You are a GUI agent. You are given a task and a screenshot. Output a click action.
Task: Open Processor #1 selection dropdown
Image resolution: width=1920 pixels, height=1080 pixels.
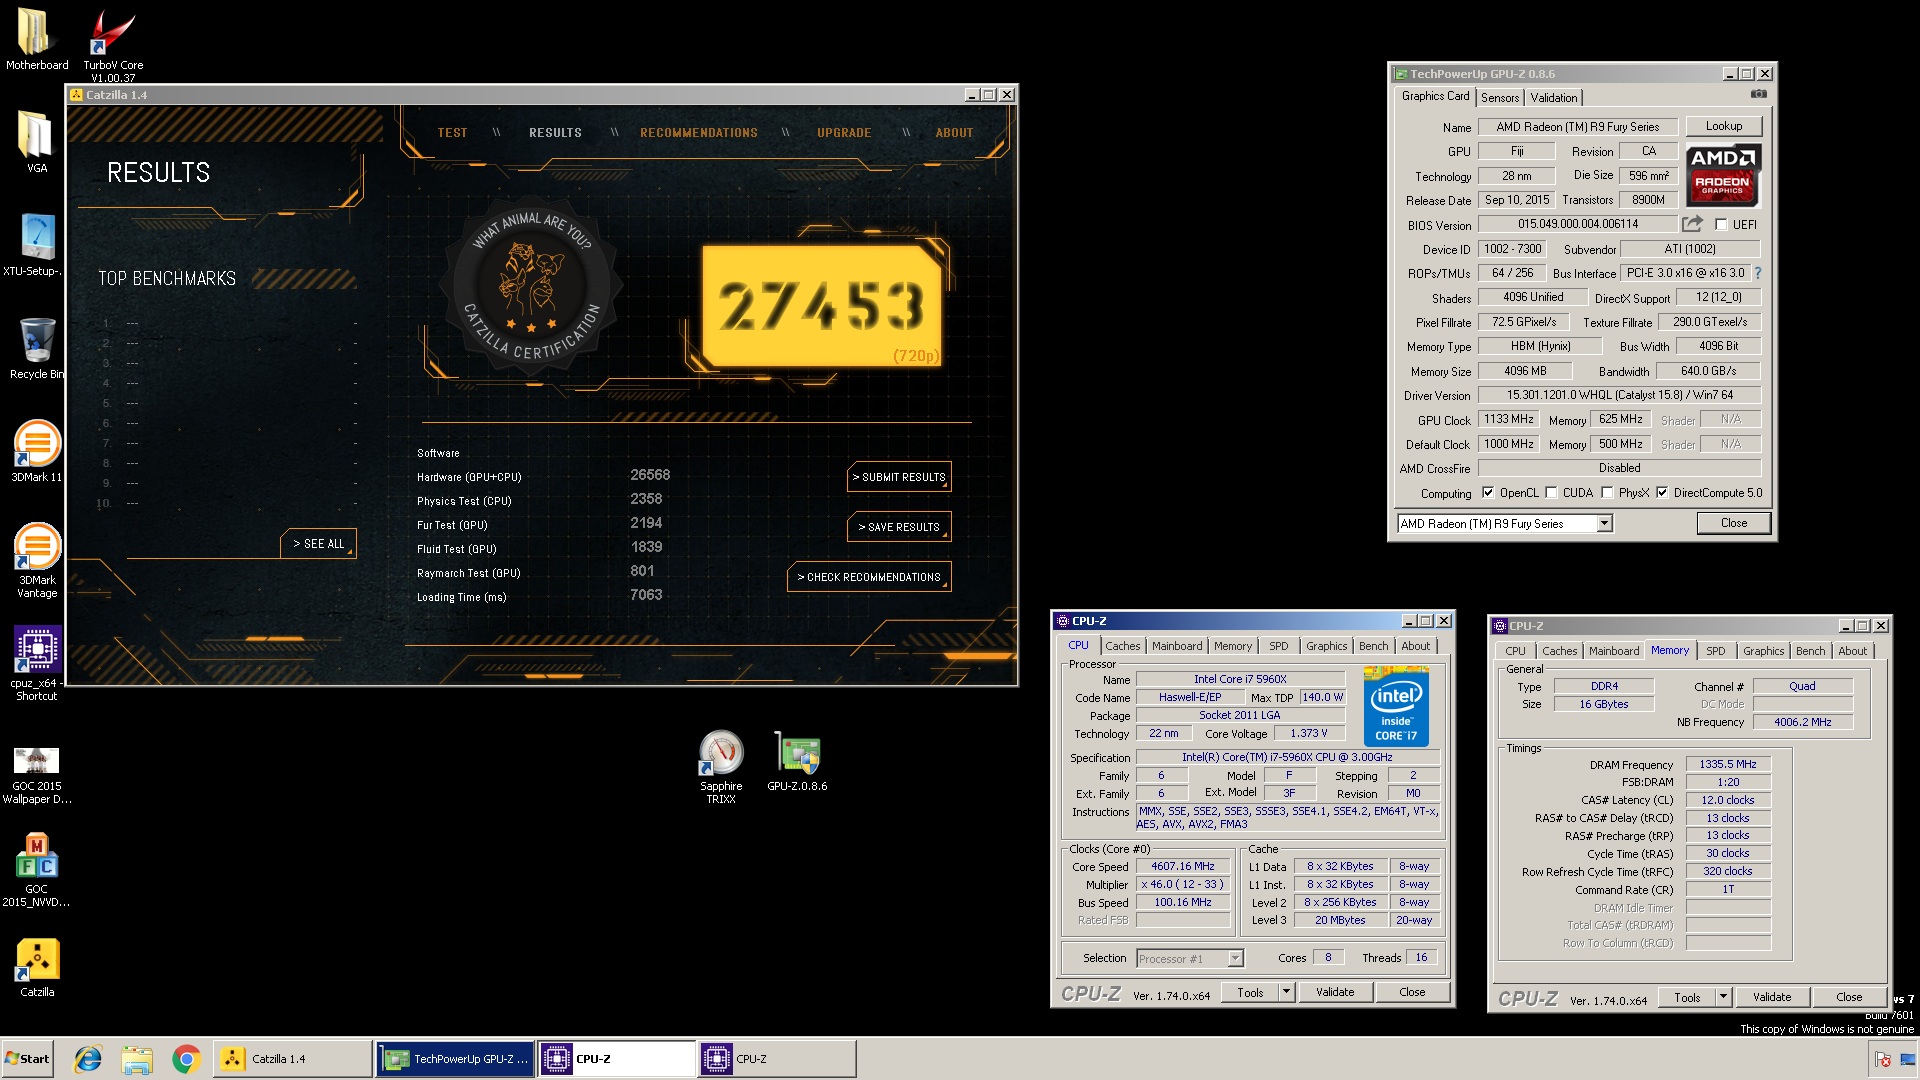coord(1235,959)
